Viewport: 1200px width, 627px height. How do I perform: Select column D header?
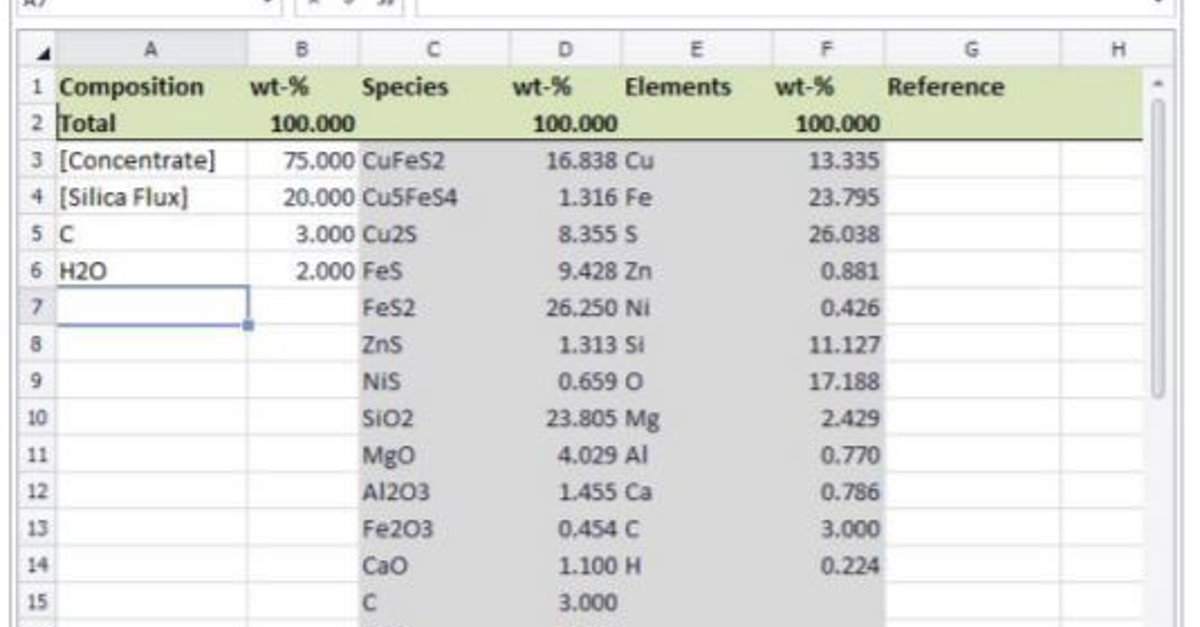pos(566,50)
